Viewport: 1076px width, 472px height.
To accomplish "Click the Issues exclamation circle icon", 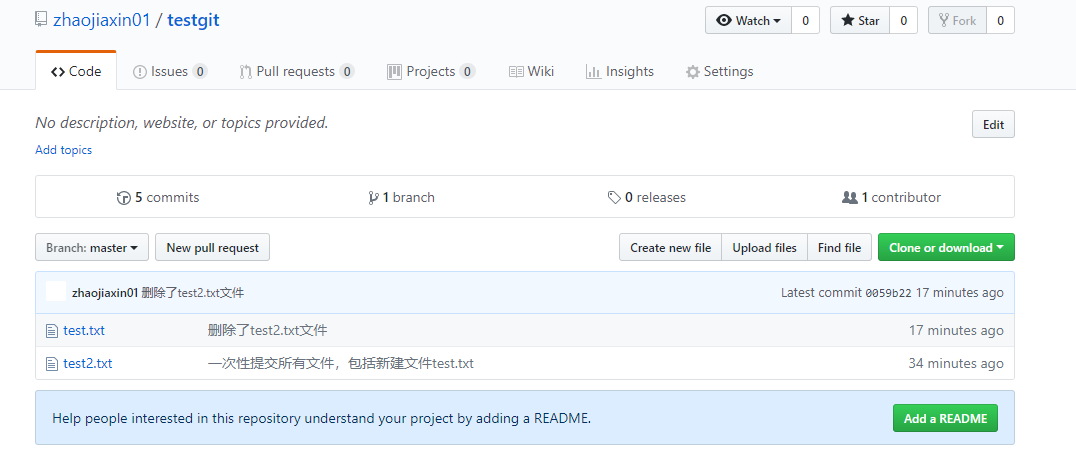I will 140,71.
